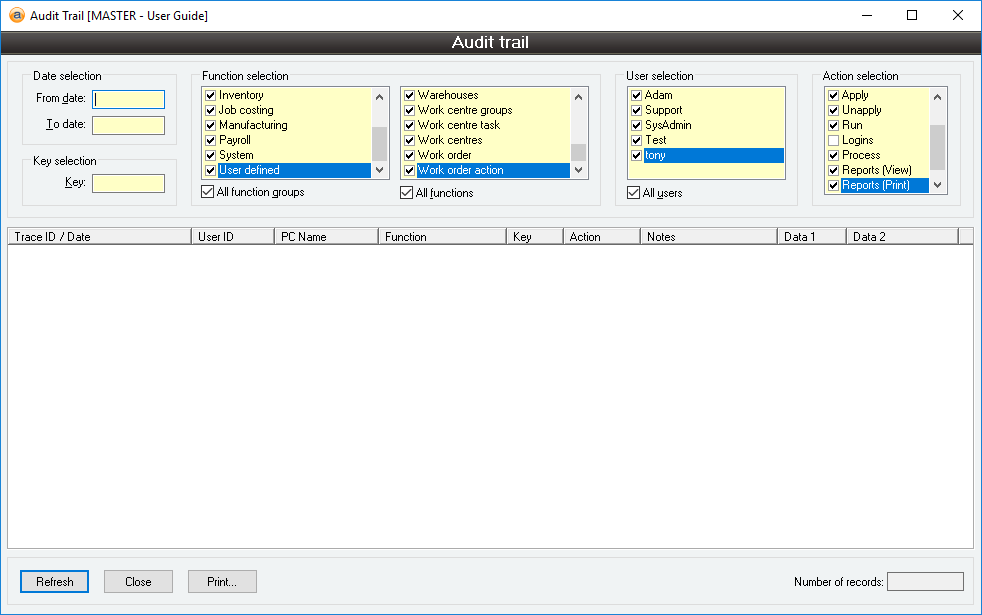982x615 pixels.
Task: Maximize the Audit Trail window
Action: pyautogui.click(x=911, y=16)
